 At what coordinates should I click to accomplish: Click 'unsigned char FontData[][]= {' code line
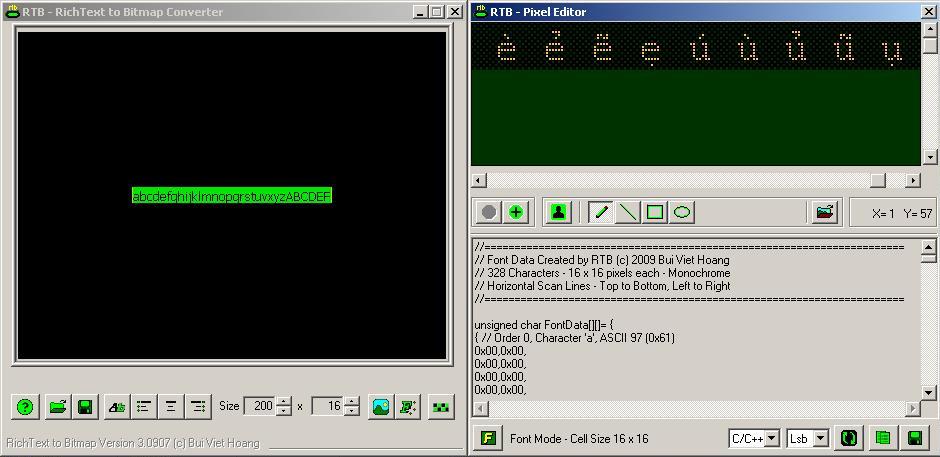click(x=544, y=325)
